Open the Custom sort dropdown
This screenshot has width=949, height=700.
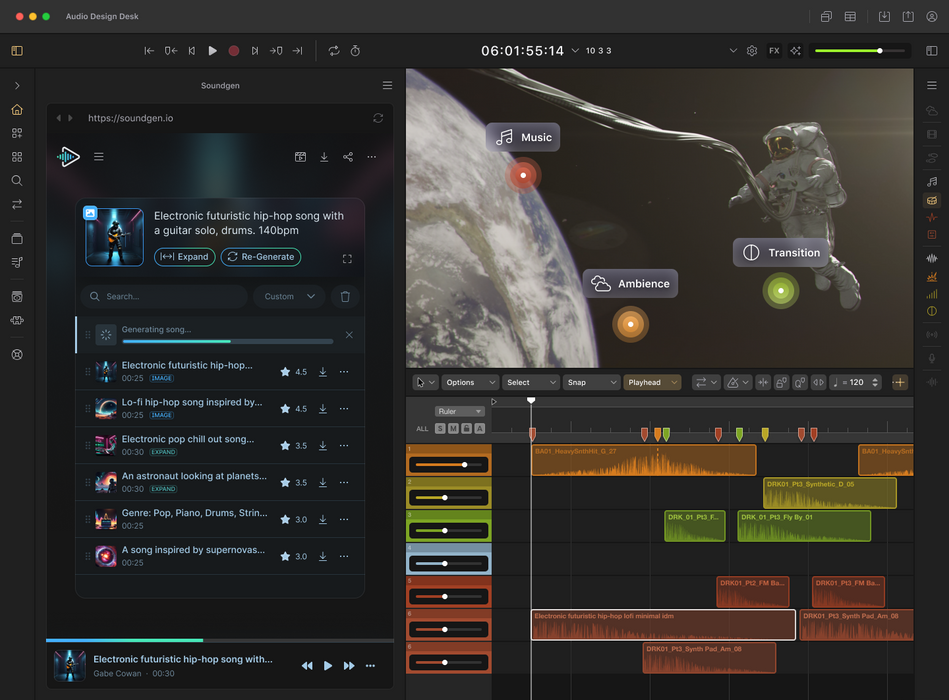289,296
